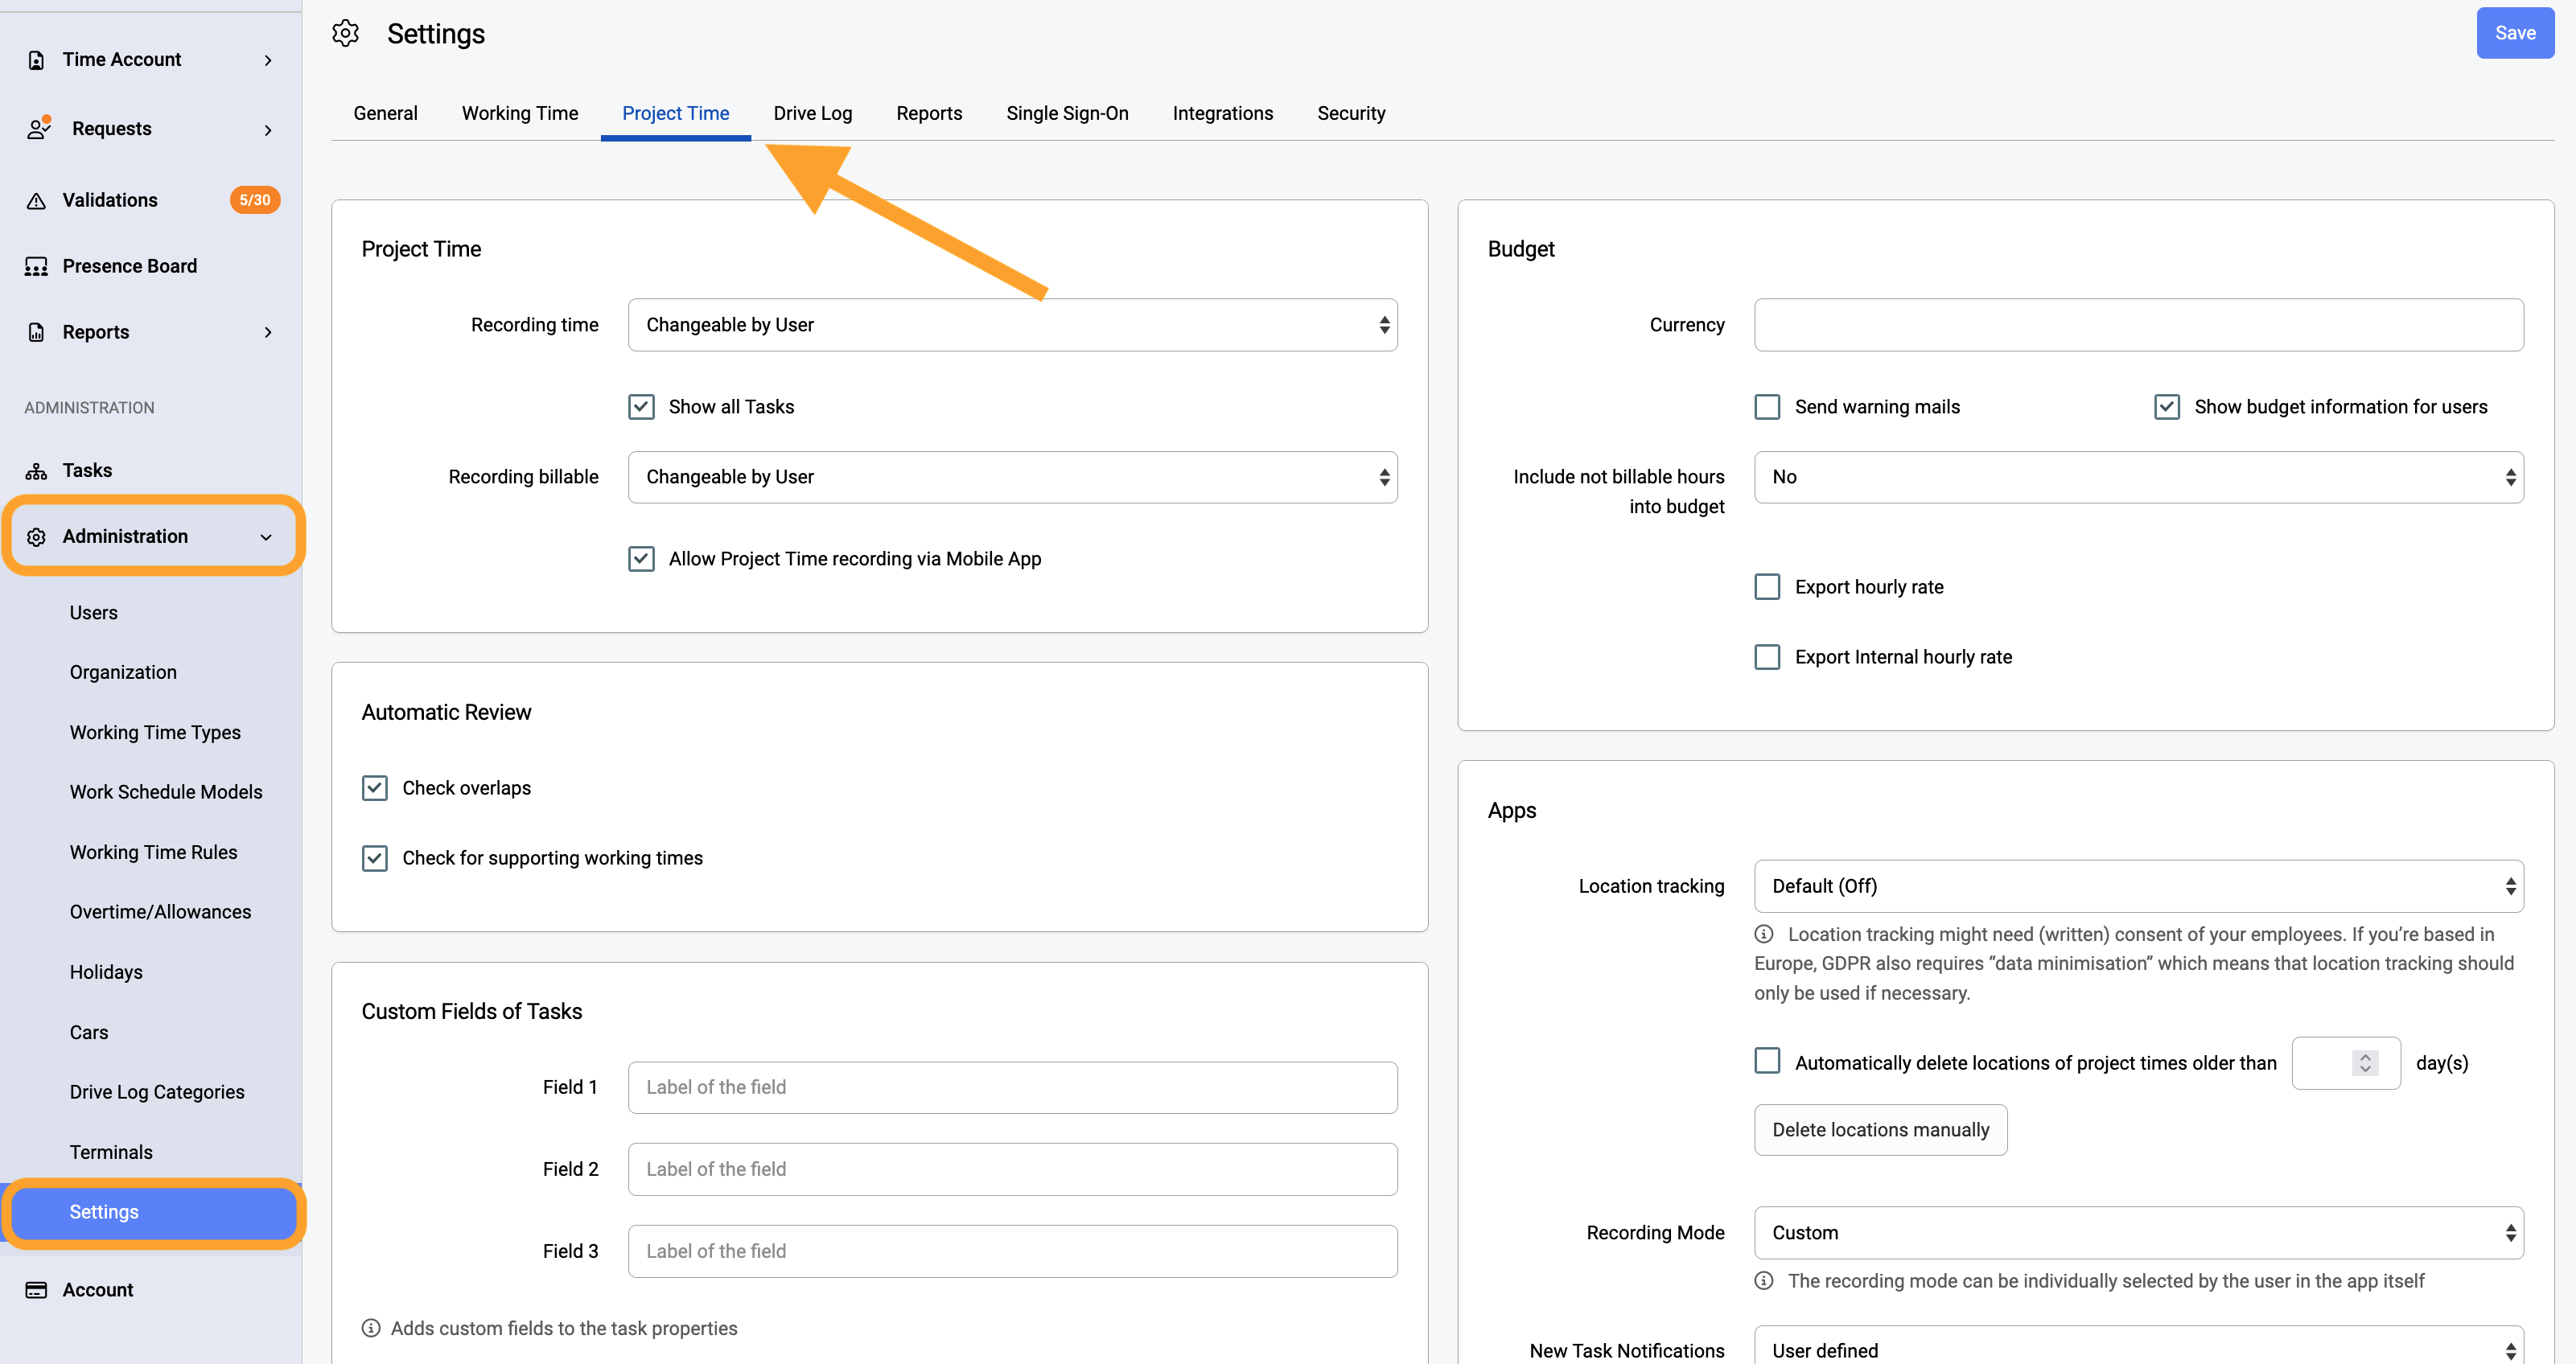Open the Recording Mode dropdown
The width and height of the screenshot is (2576, 1364).
(2138, 1233)
